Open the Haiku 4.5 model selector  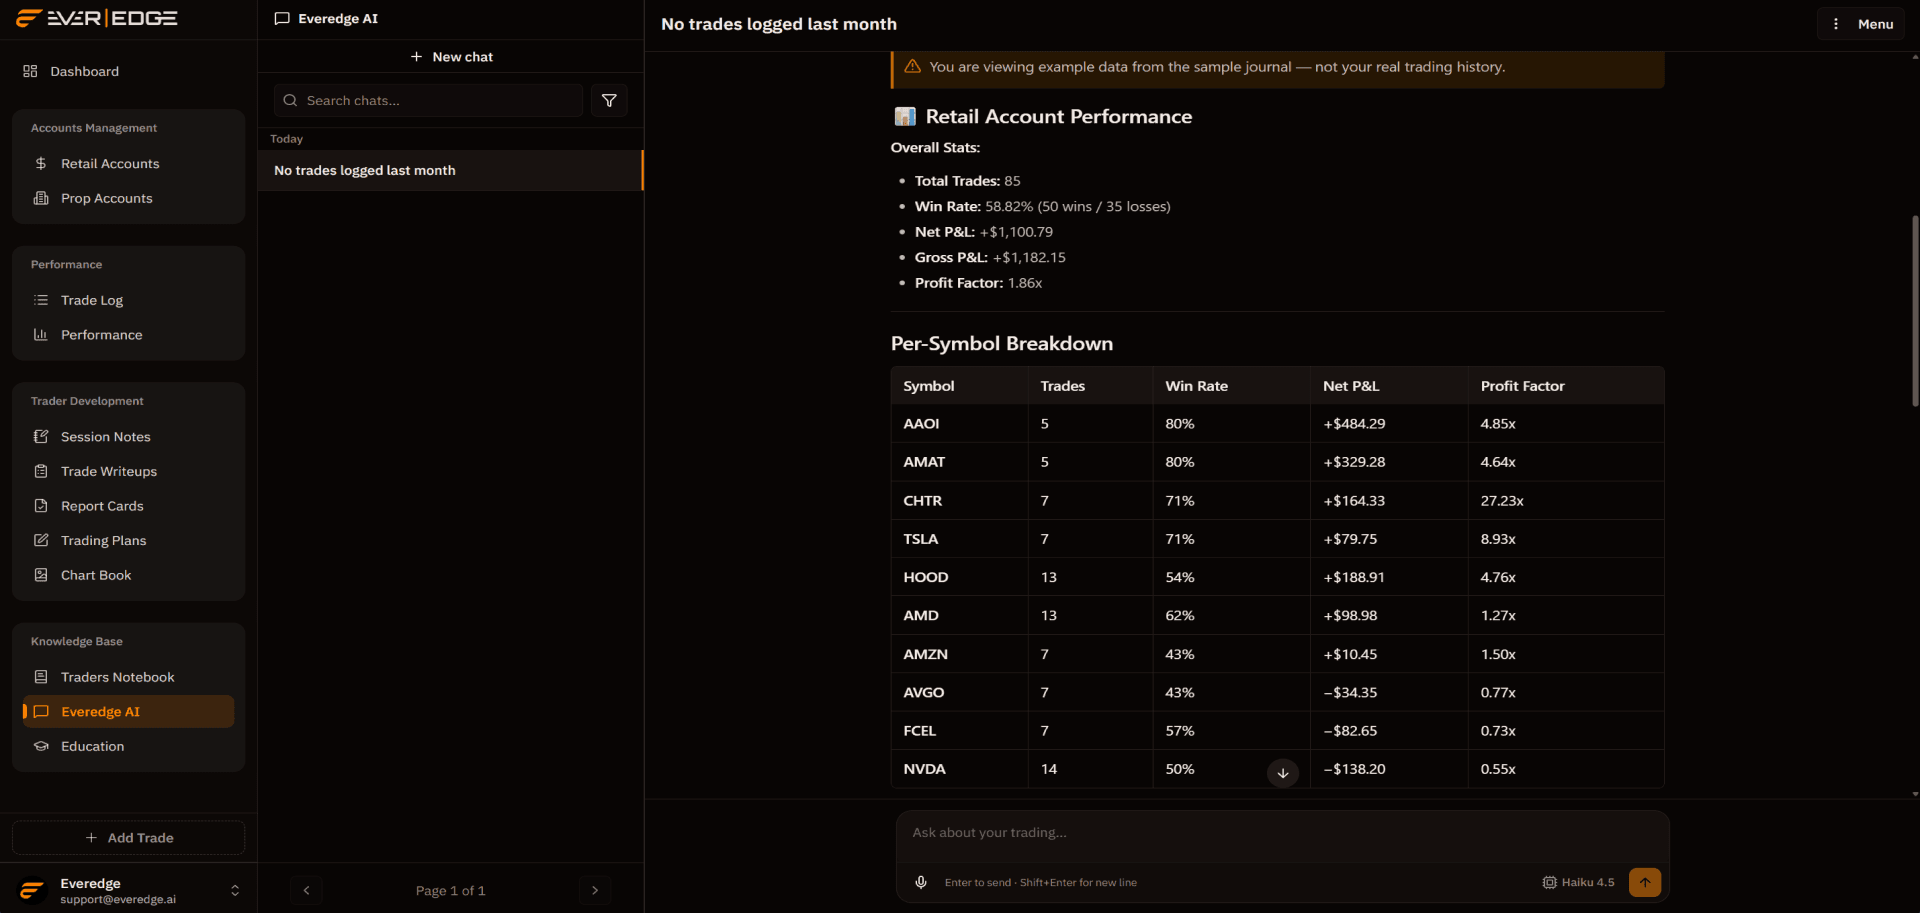click(1578, 882)
